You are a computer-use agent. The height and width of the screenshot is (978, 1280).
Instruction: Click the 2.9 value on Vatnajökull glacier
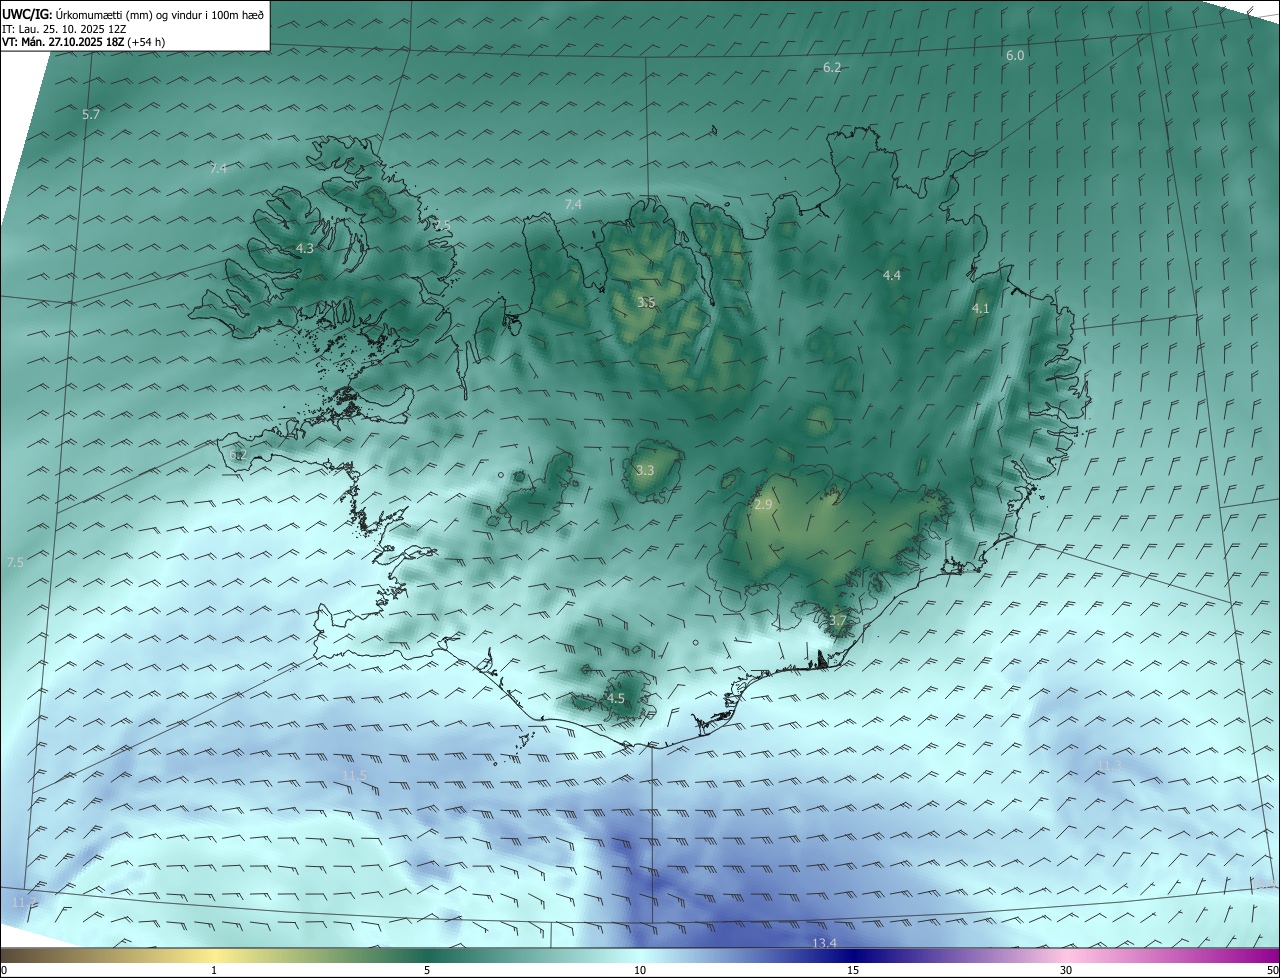(763, 505)
